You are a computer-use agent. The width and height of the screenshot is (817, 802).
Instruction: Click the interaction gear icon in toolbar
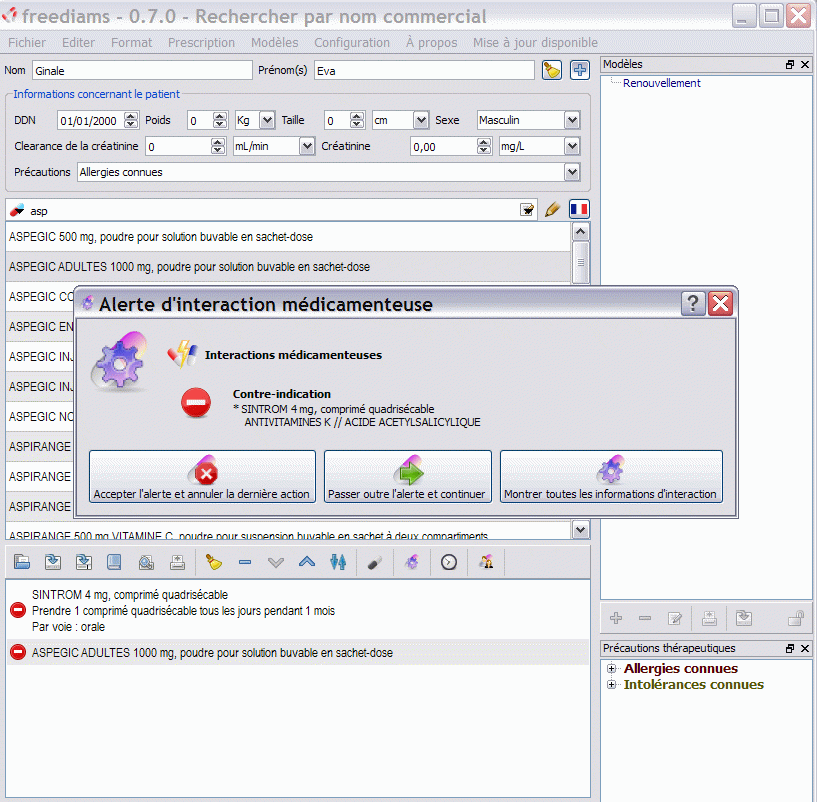(412, 562)
